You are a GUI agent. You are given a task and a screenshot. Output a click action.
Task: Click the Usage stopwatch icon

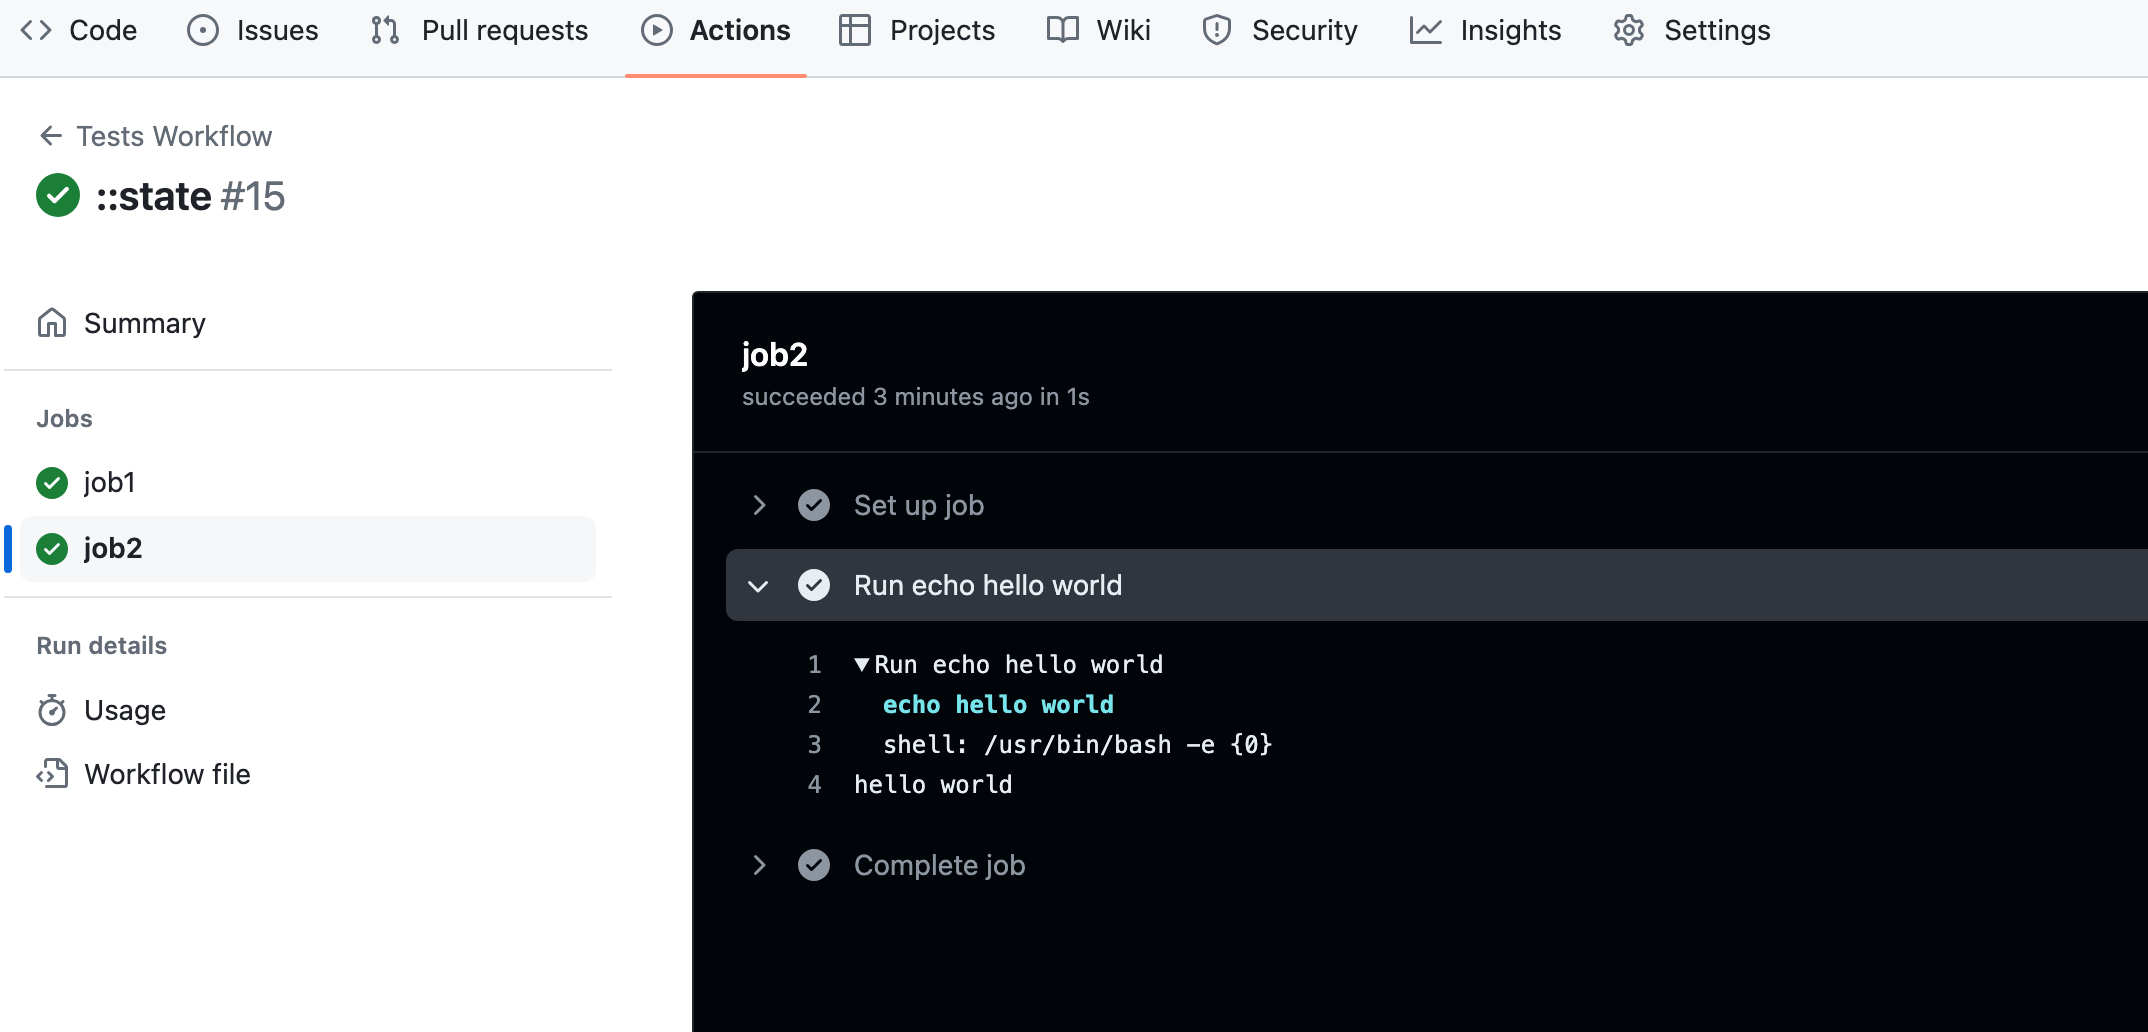pos(53,710)
